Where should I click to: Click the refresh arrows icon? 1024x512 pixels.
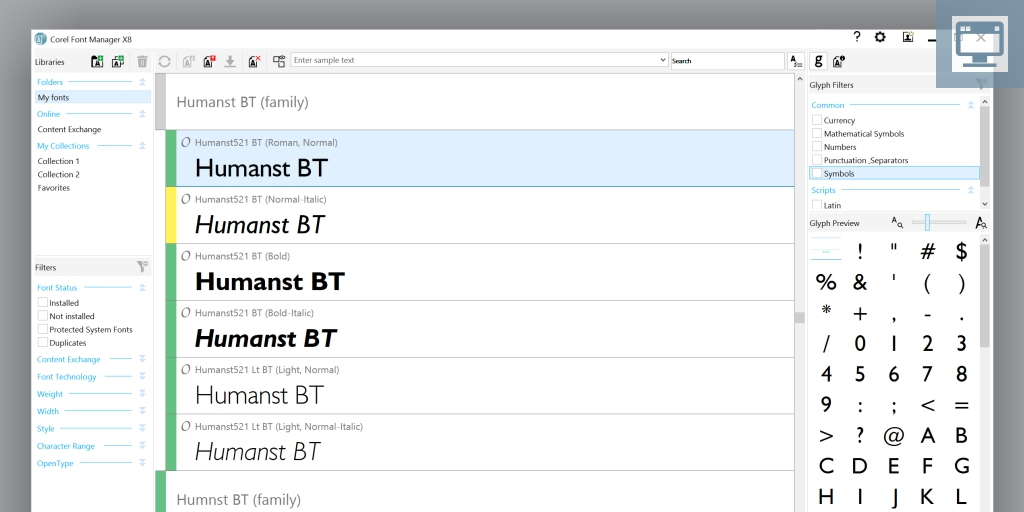point(164,61)
